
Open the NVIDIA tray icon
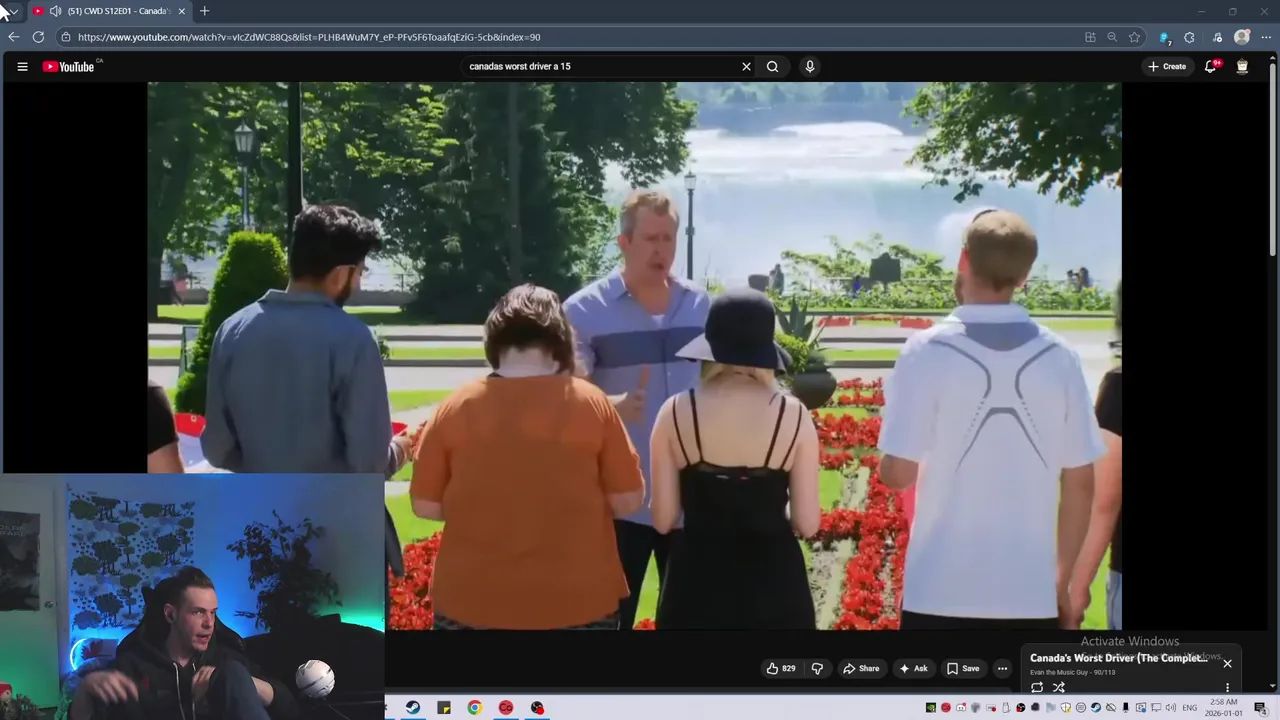pos(931,708)
